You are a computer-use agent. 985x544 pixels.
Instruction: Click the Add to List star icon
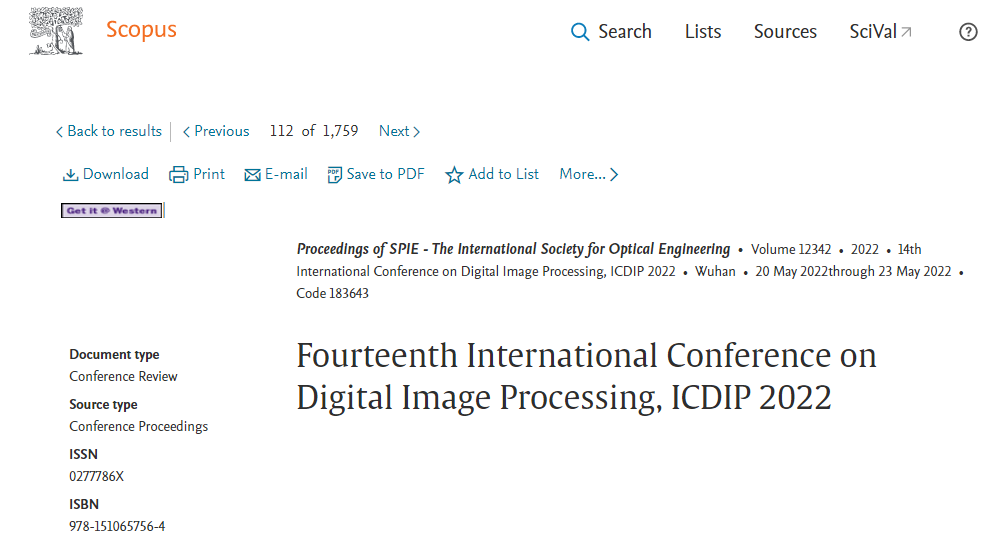[454, 175]
